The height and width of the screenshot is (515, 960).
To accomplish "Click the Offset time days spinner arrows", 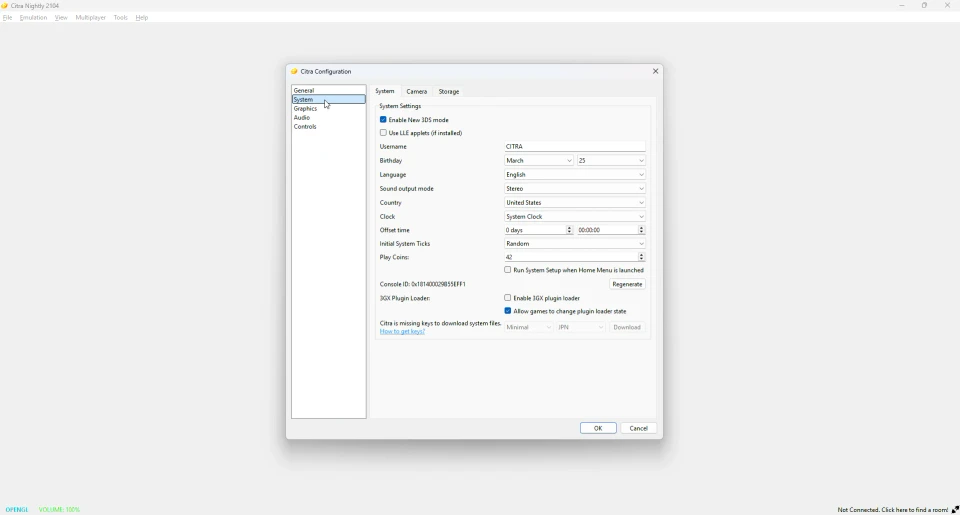I will coord(569,230).
